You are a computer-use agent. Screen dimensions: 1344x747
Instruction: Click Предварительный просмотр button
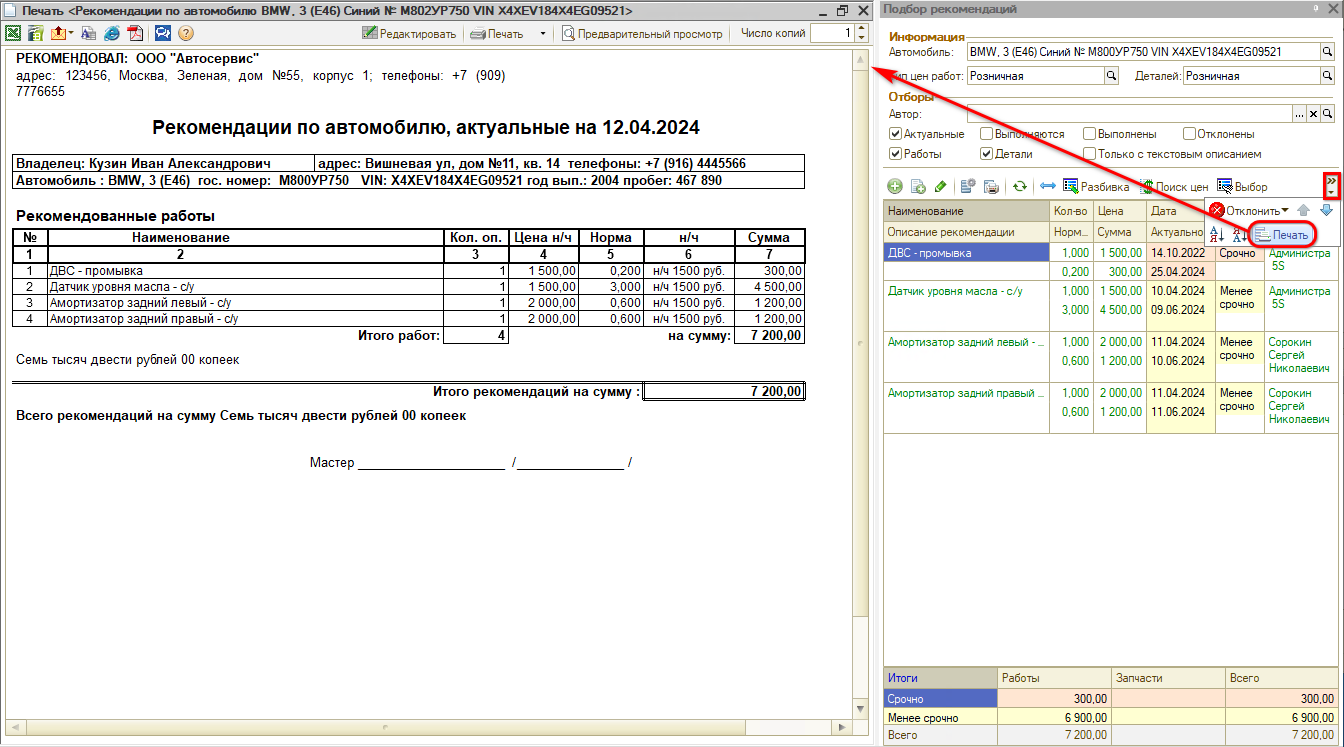point(642,33)
